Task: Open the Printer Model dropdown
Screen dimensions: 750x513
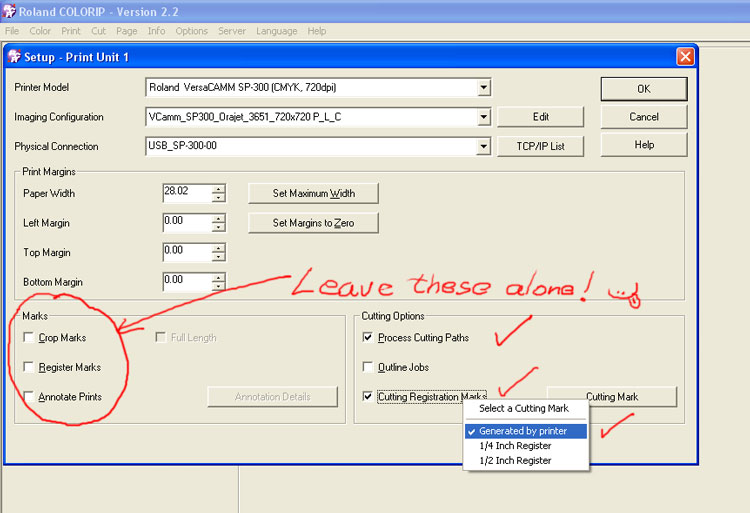Action: (484, 87)
